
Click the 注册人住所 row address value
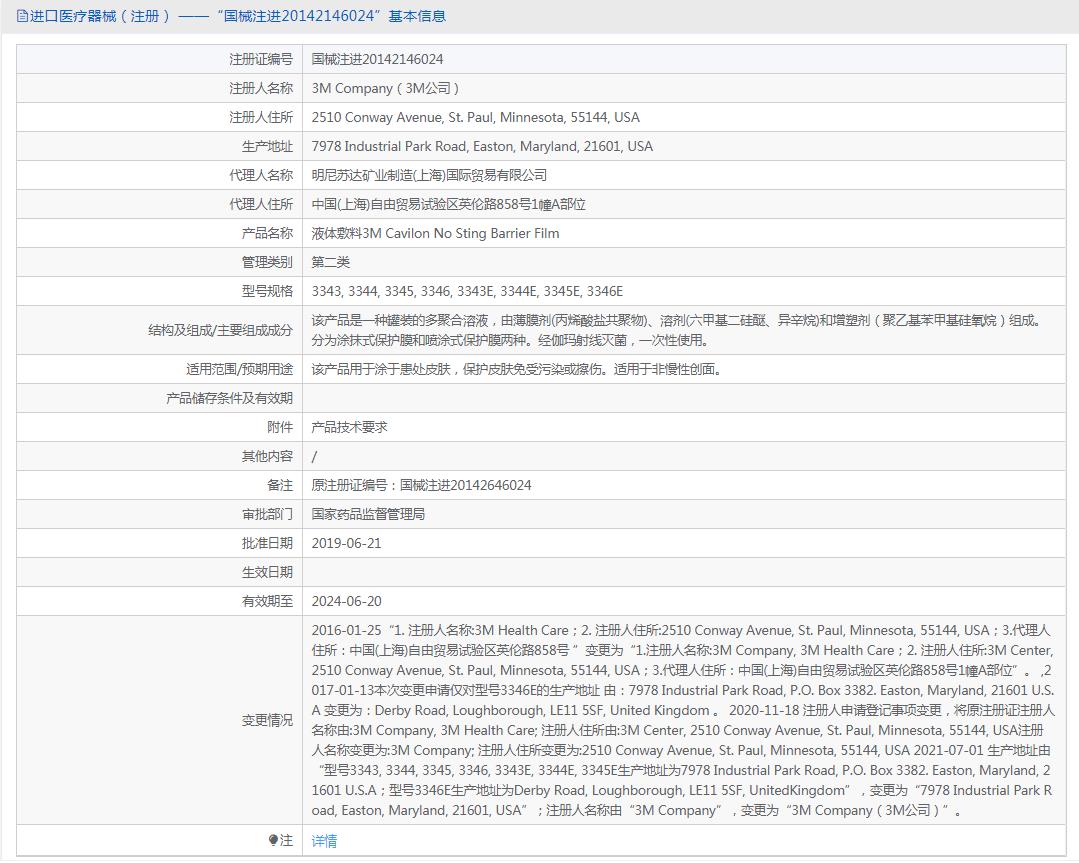pyautogui.click(x=476, y=118)
